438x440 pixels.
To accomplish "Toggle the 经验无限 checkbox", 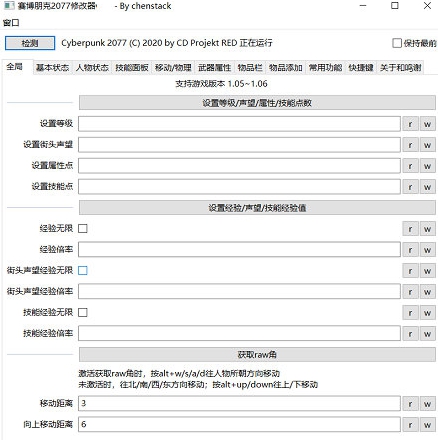I will tap(83, 229).
